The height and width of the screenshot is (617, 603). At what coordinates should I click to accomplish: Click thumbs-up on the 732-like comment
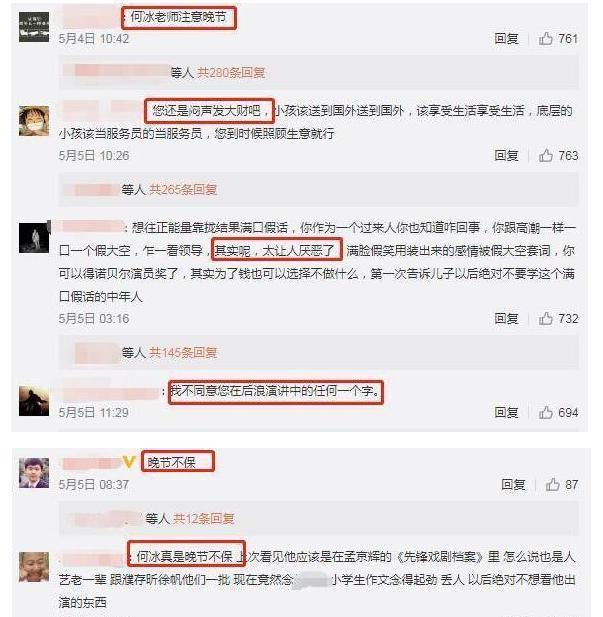point(546,318)
